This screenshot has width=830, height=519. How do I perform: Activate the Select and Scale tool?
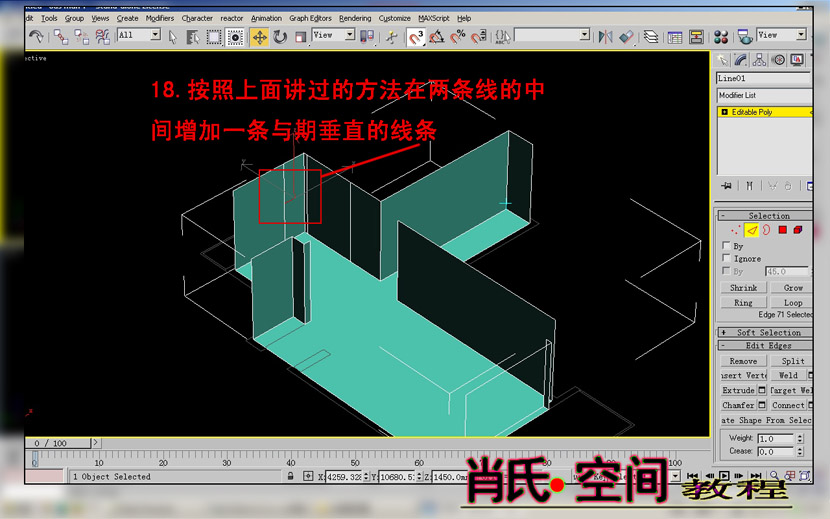[300, 37]
